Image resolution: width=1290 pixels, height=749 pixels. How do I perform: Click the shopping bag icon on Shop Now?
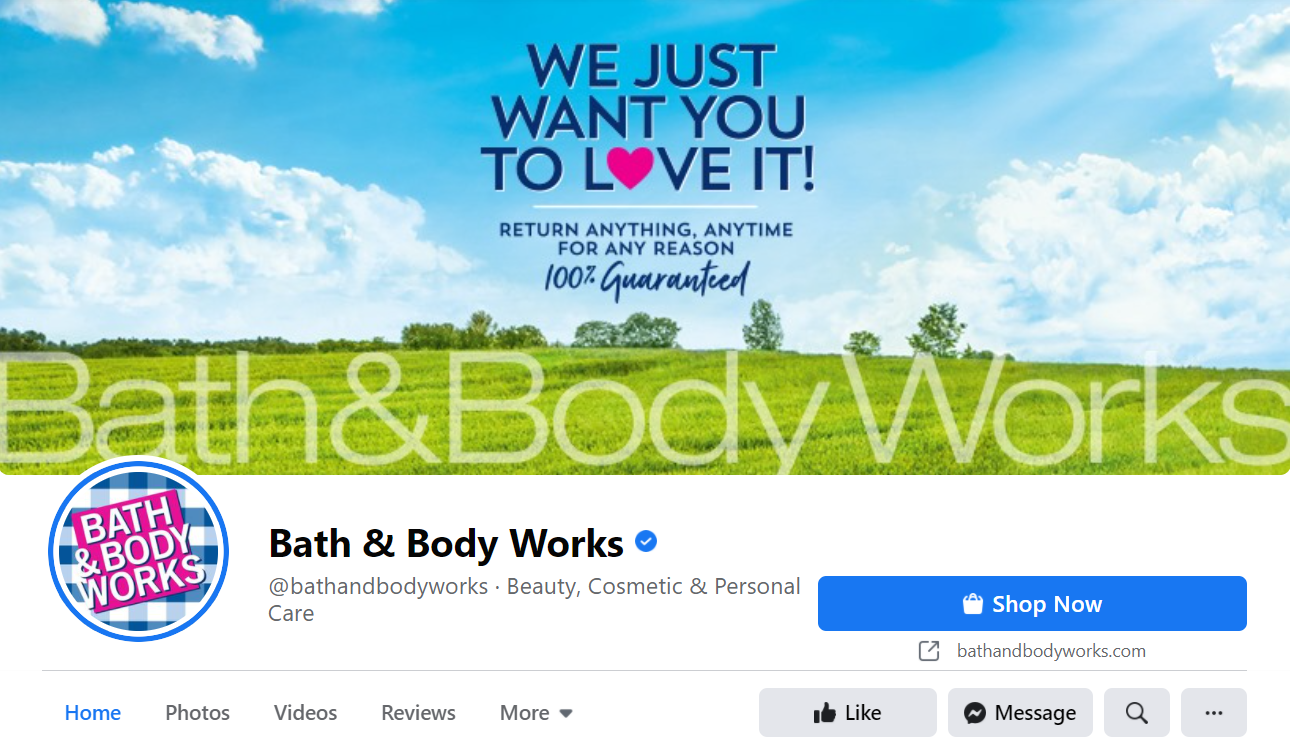point(972,604)
